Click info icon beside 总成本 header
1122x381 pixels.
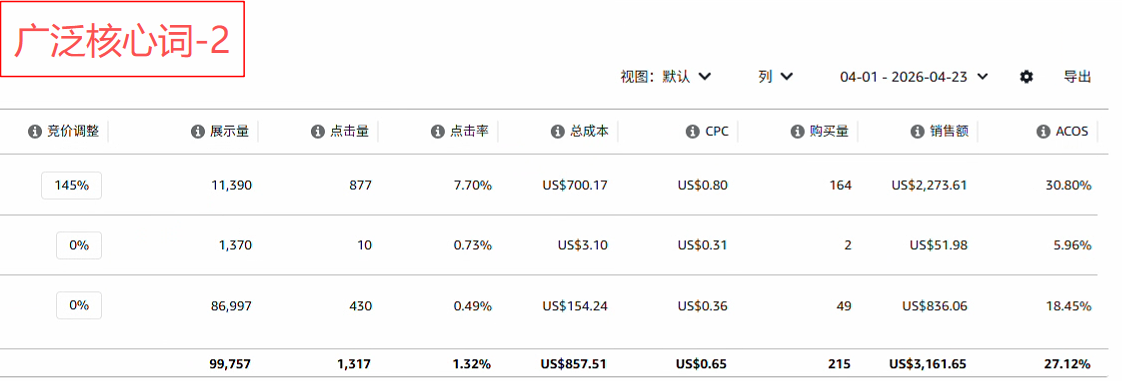point(557,132)
